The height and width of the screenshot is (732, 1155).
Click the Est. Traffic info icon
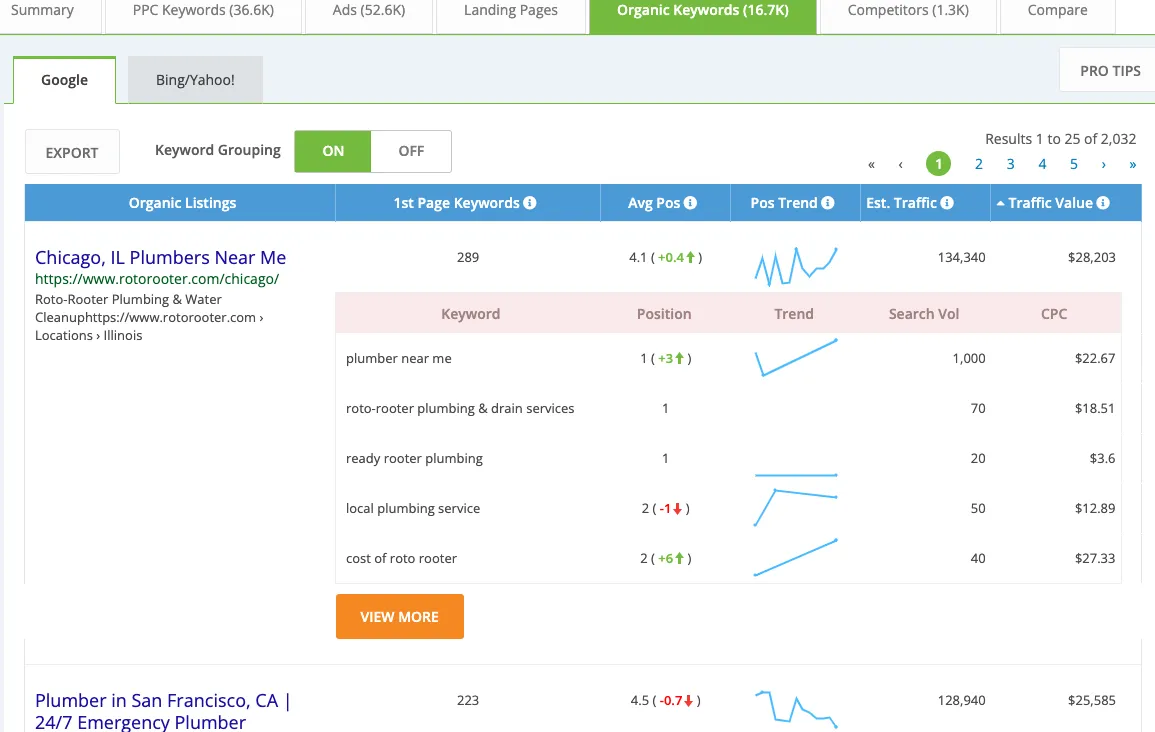pyautogui.click(x=947, y=203)
